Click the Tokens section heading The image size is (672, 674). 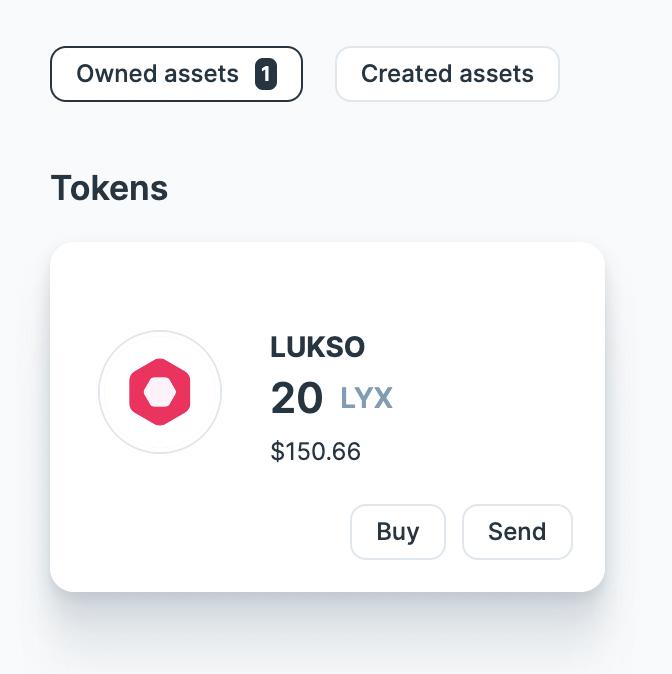(x=109, y=188)
